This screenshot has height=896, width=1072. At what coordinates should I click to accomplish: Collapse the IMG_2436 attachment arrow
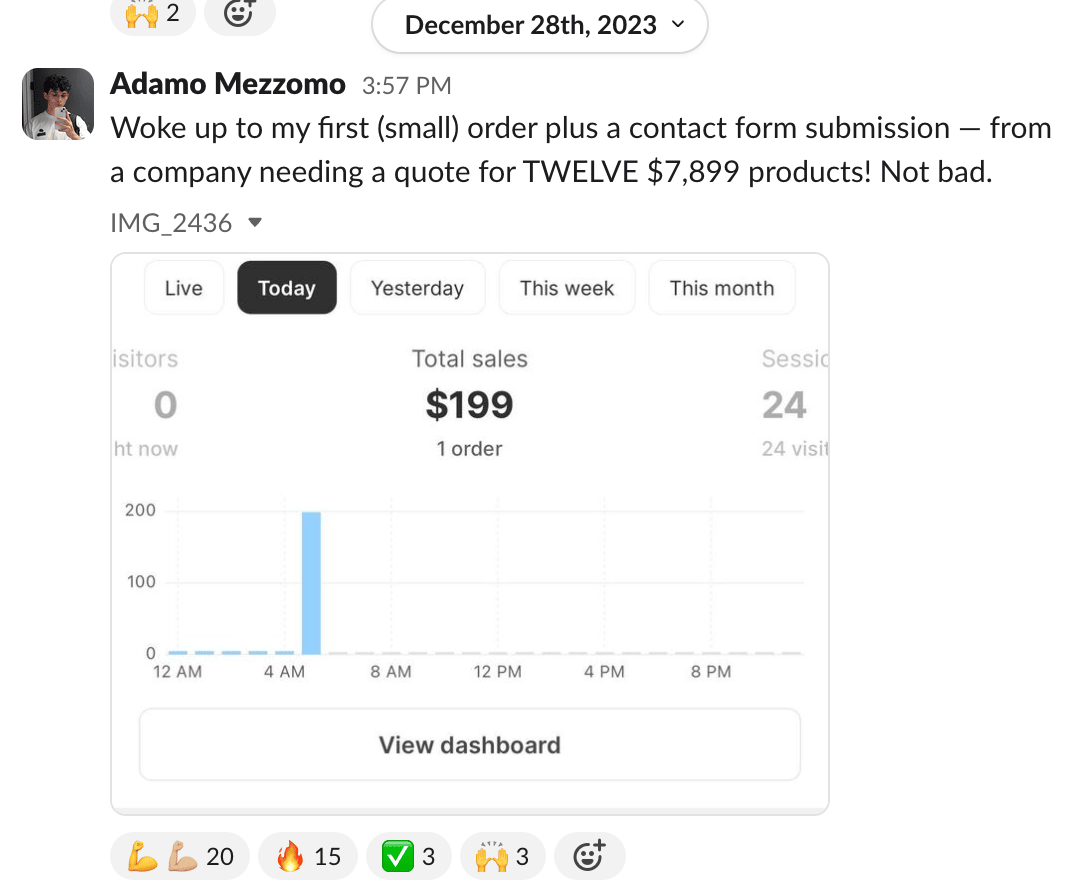(x=254, y=223)
